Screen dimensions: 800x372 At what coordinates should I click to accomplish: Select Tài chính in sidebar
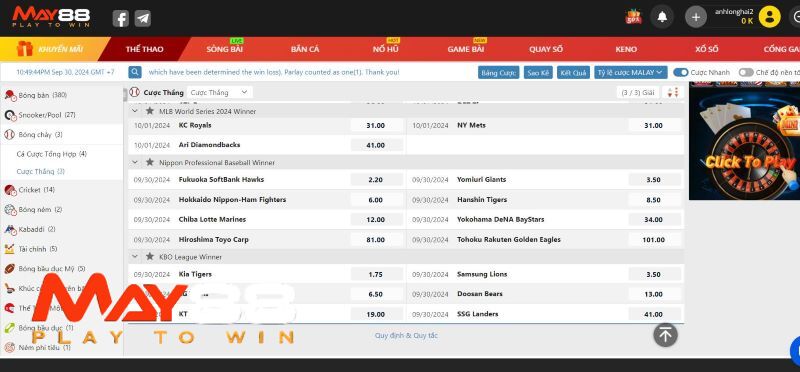pos(61,249)
